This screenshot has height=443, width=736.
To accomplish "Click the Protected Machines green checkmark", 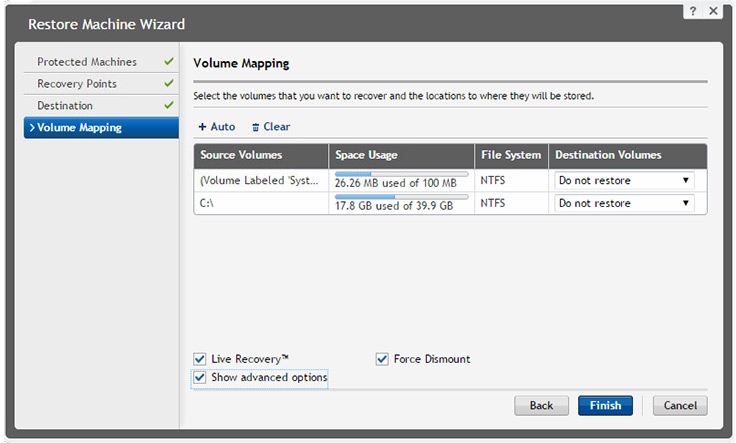I will pyautogui.click(x=168, y=62).
